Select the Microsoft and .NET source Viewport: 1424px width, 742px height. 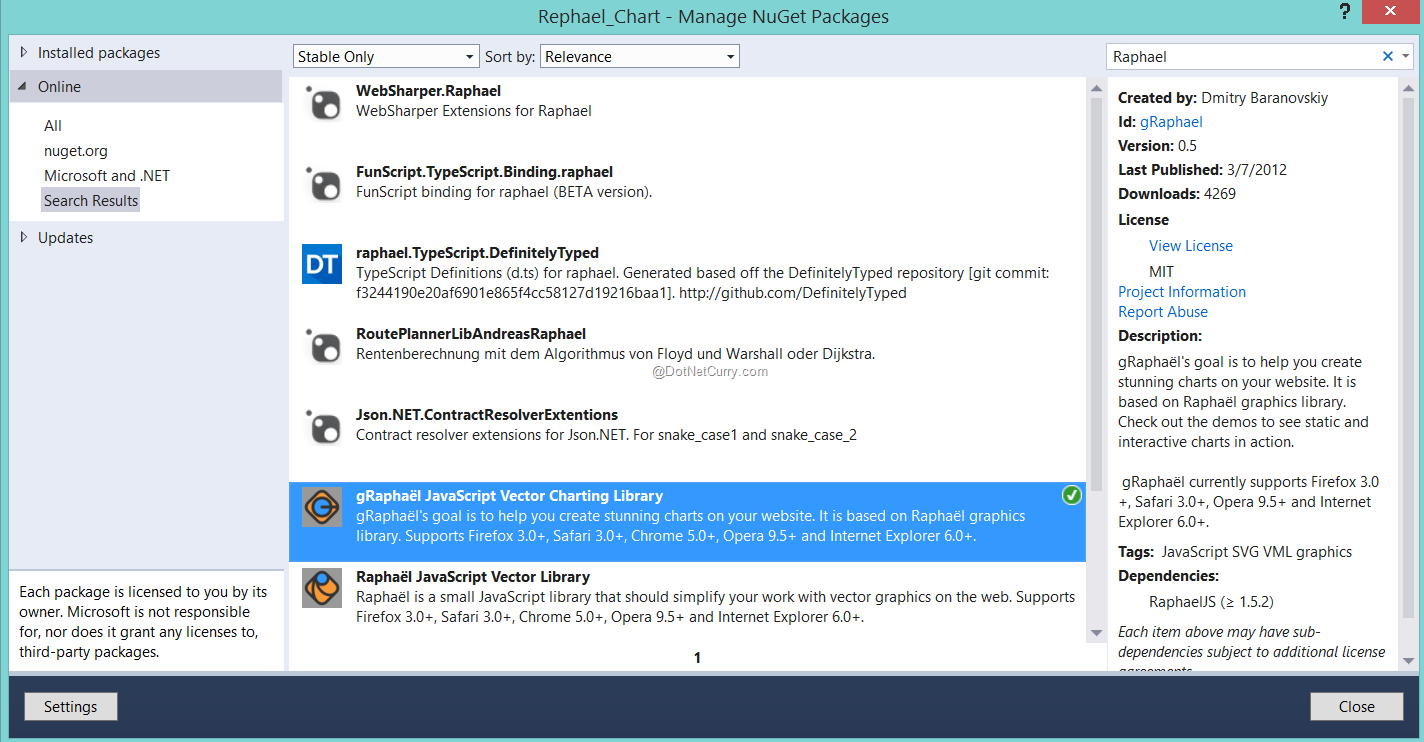pos(107,175)
